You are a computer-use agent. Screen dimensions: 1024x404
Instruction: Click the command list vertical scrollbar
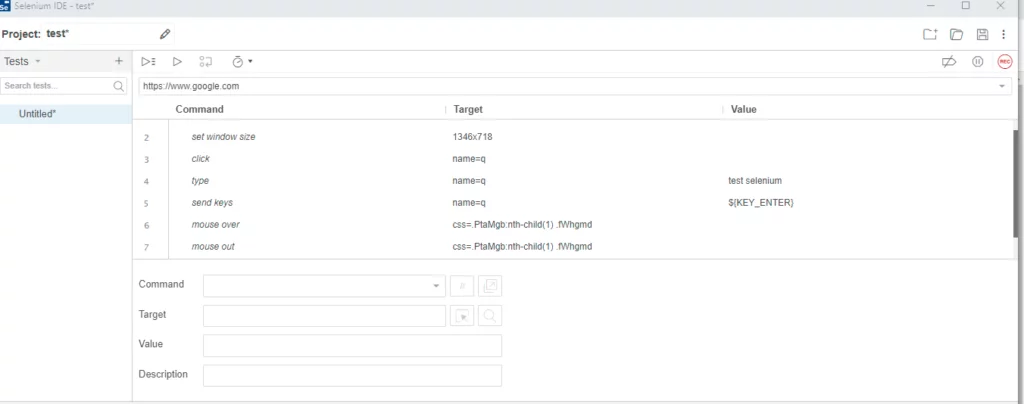coord(1016,183)
